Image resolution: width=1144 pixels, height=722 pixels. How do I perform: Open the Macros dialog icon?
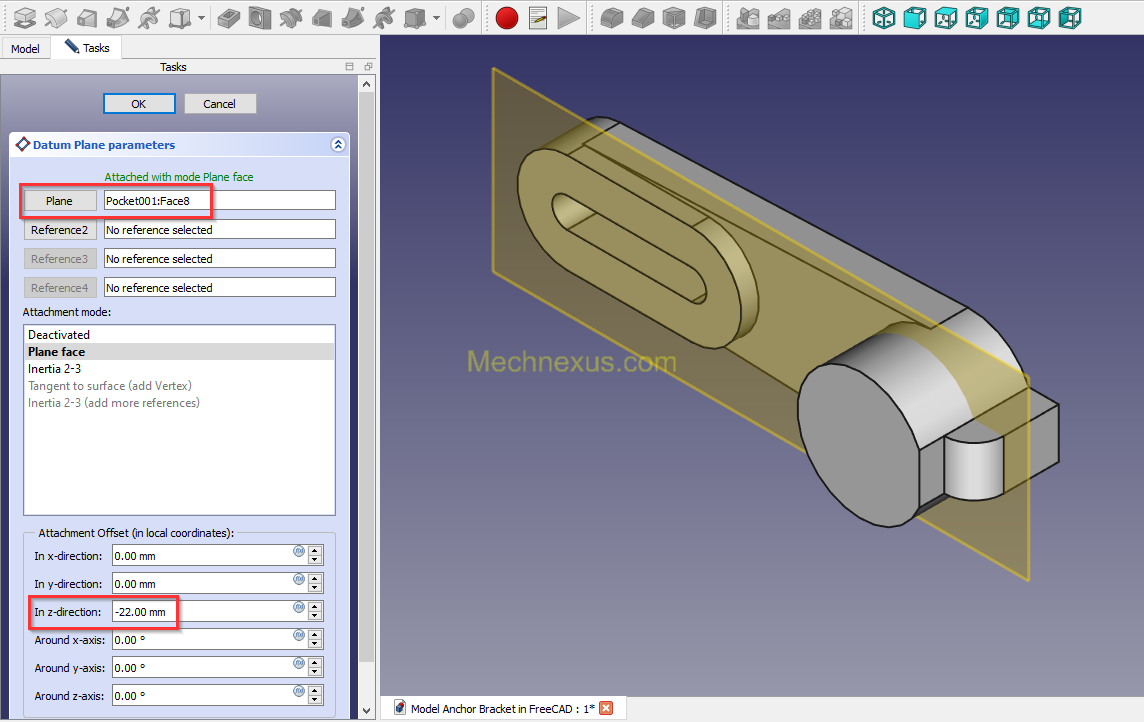(538, 18)
